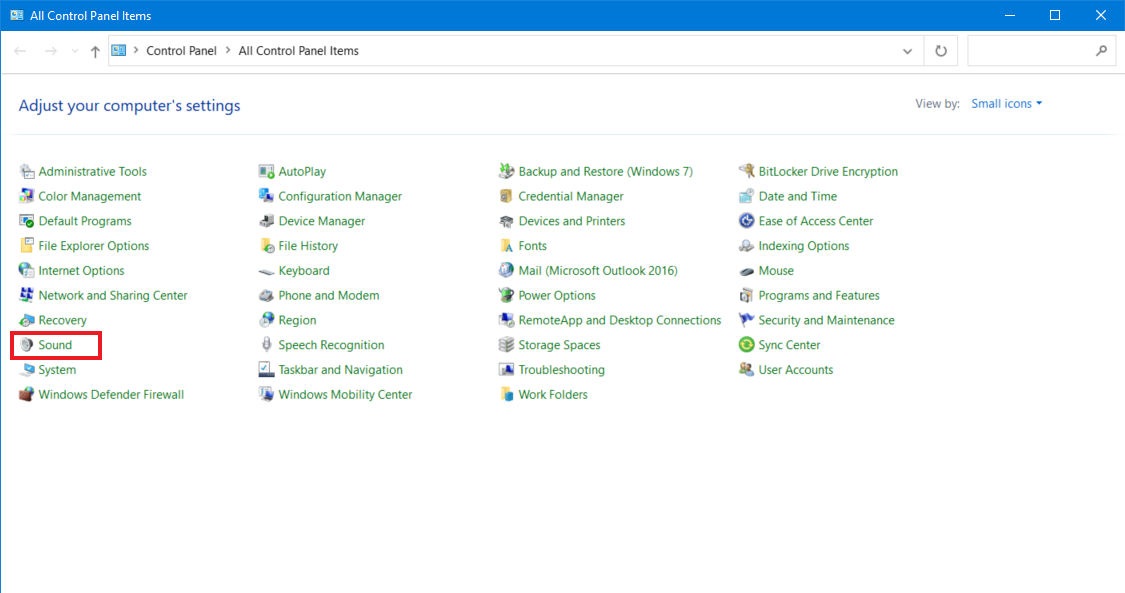The width and height of the screenshot is (1125, 593).
Task: Click the Fonts icon
Action: (x=507, y=246)
